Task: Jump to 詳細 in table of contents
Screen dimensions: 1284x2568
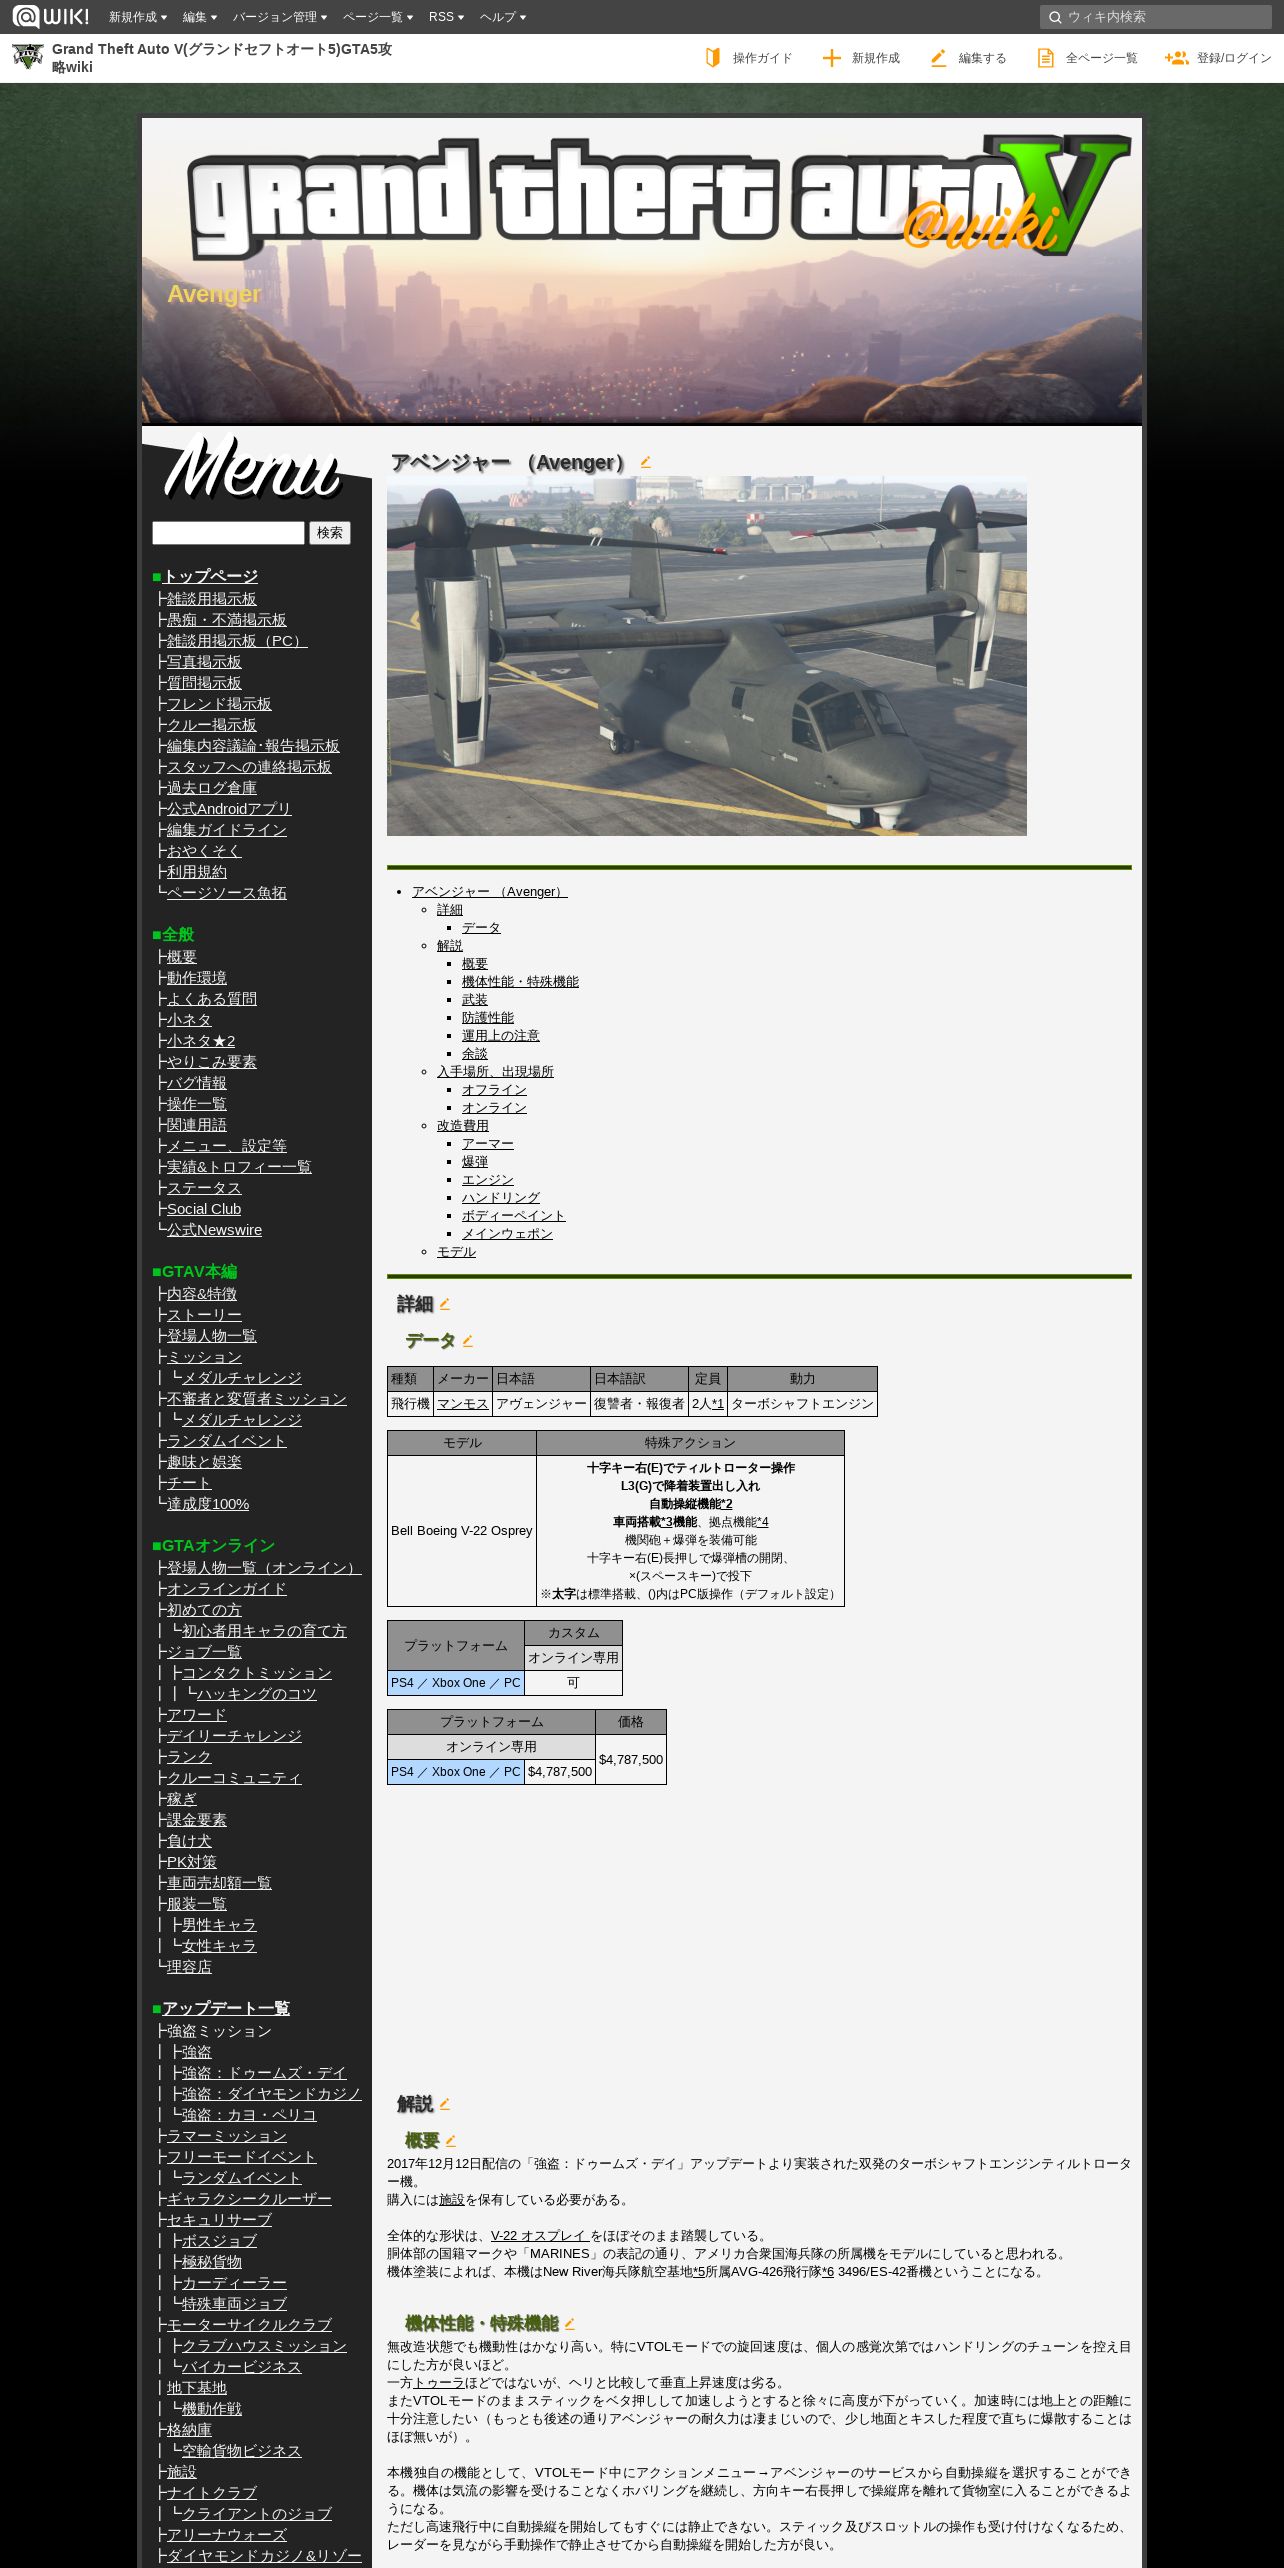Action: coord(450,910)
